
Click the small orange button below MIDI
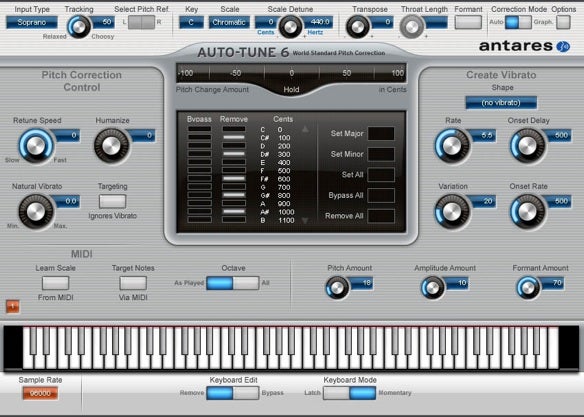coord(13,306)
